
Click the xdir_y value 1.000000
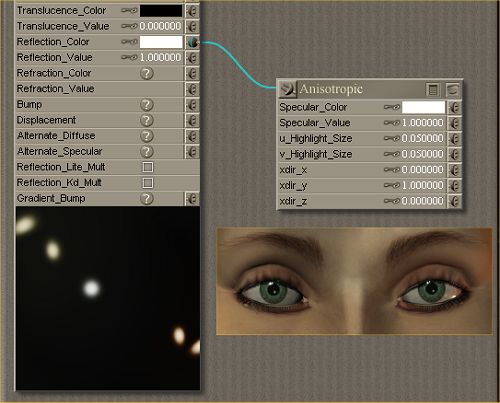(423, 185)
